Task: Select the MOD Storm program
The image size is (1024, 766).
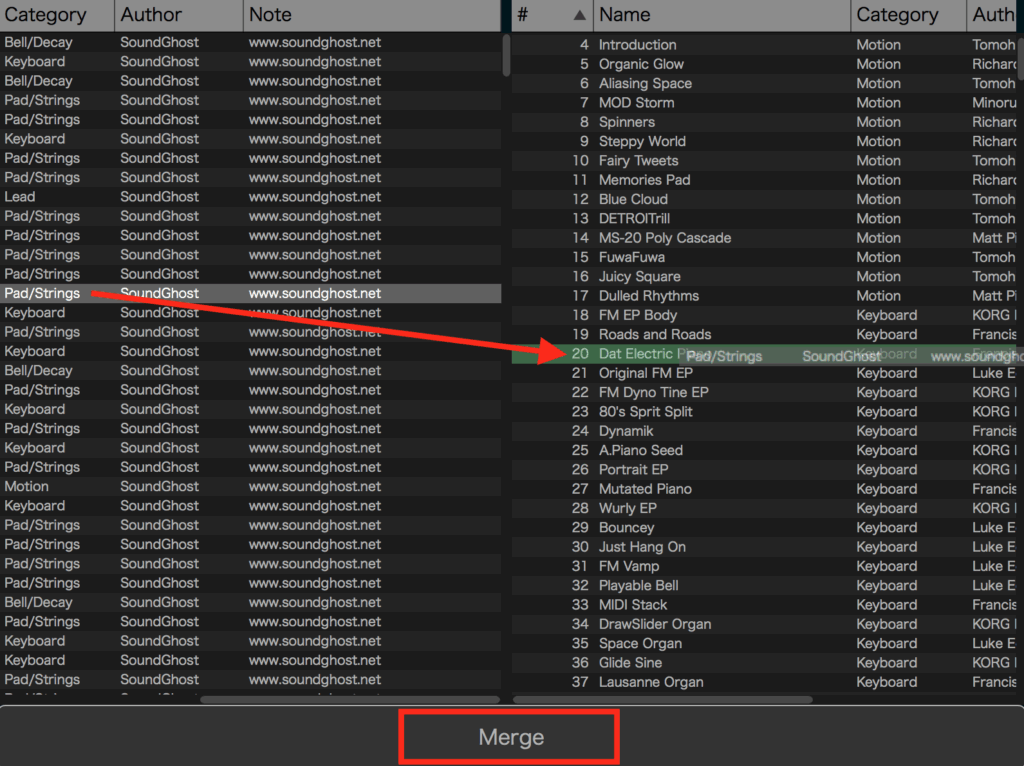Action: [x=636, y=103]
